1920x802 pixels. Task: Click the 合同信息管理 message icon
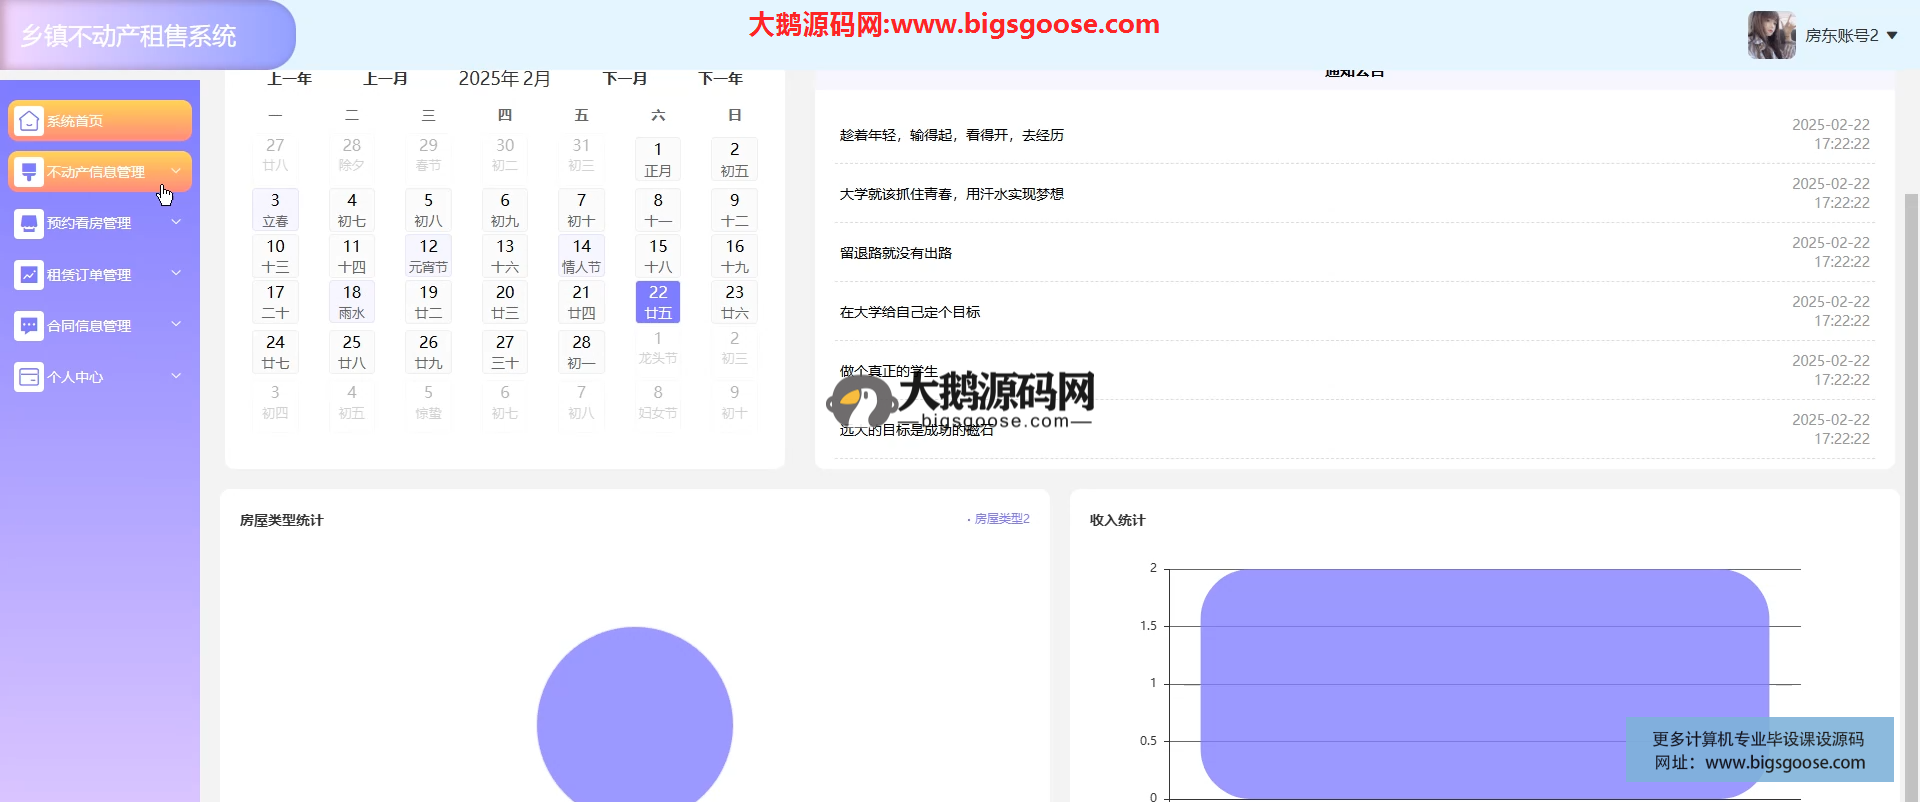(29, 325)
